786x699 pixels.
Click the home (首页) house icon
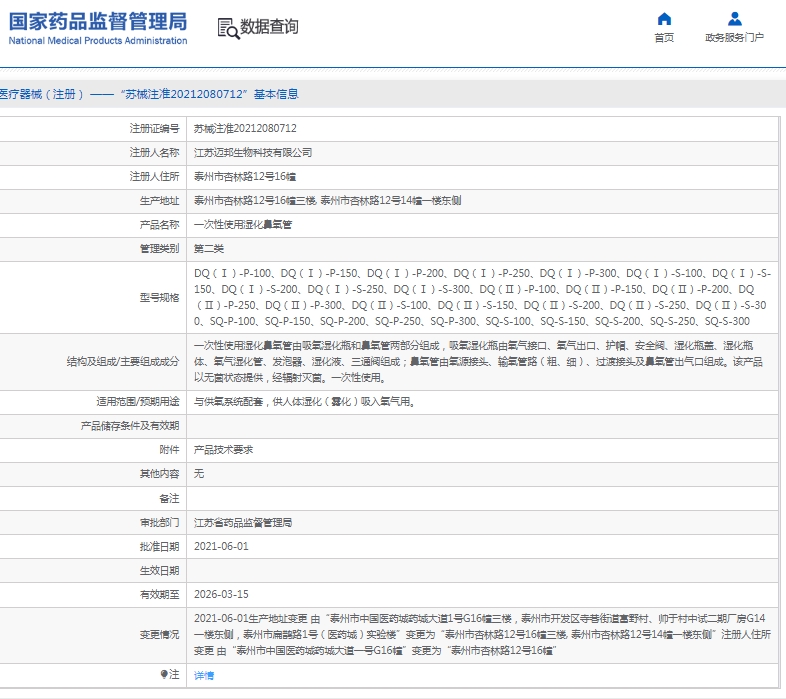[x=664, y=19]
